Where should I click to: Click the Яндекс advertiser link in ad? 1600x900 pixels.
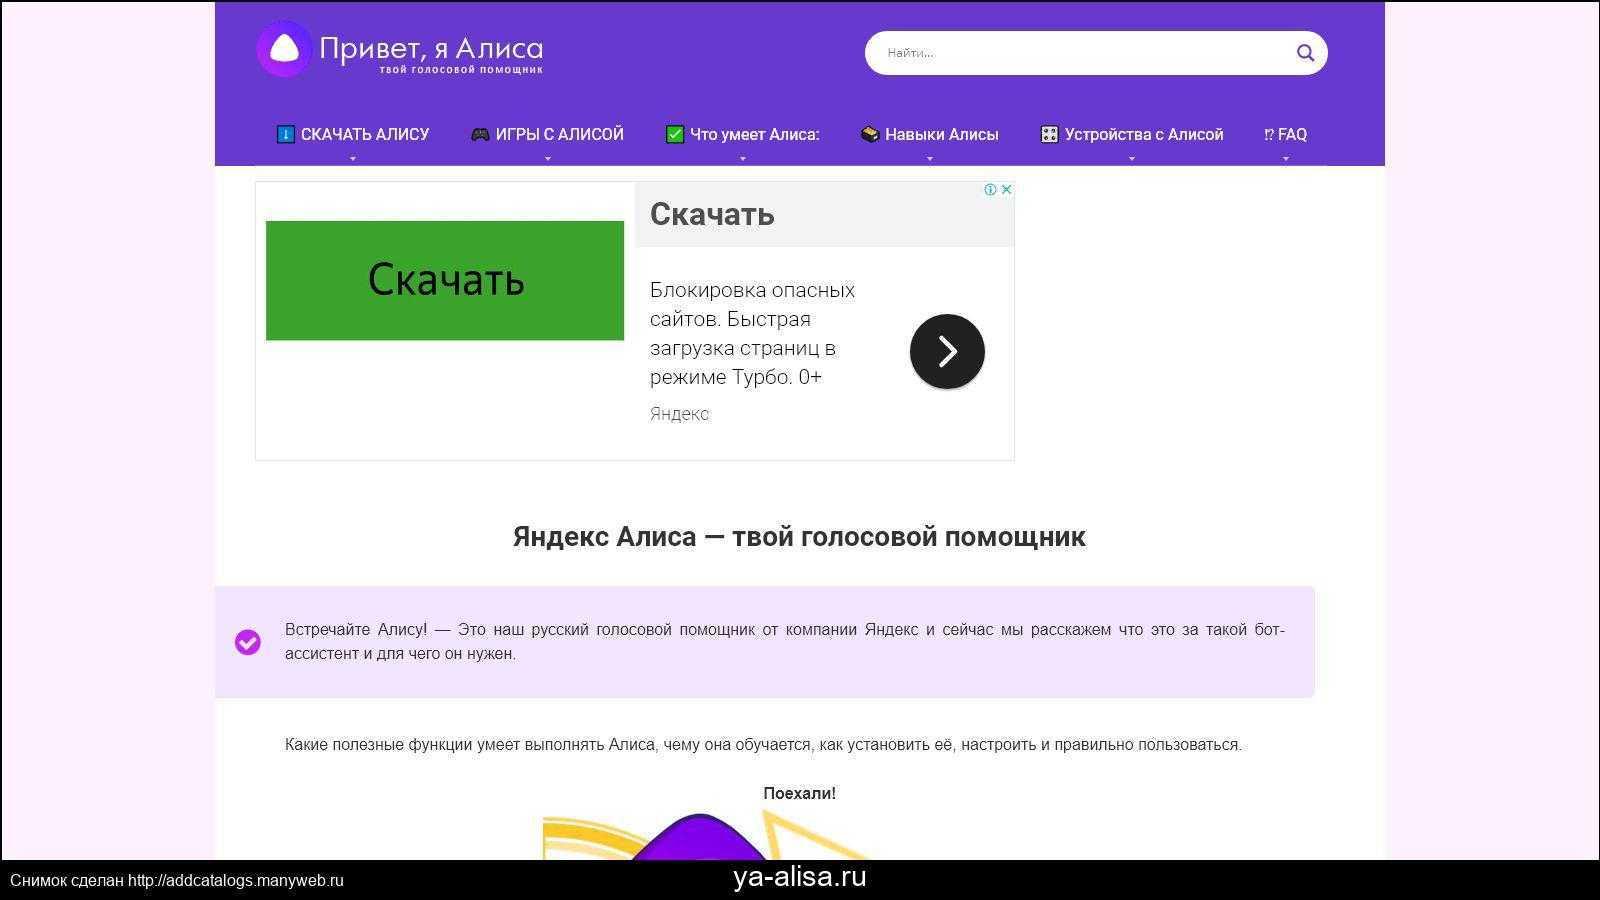679,414
